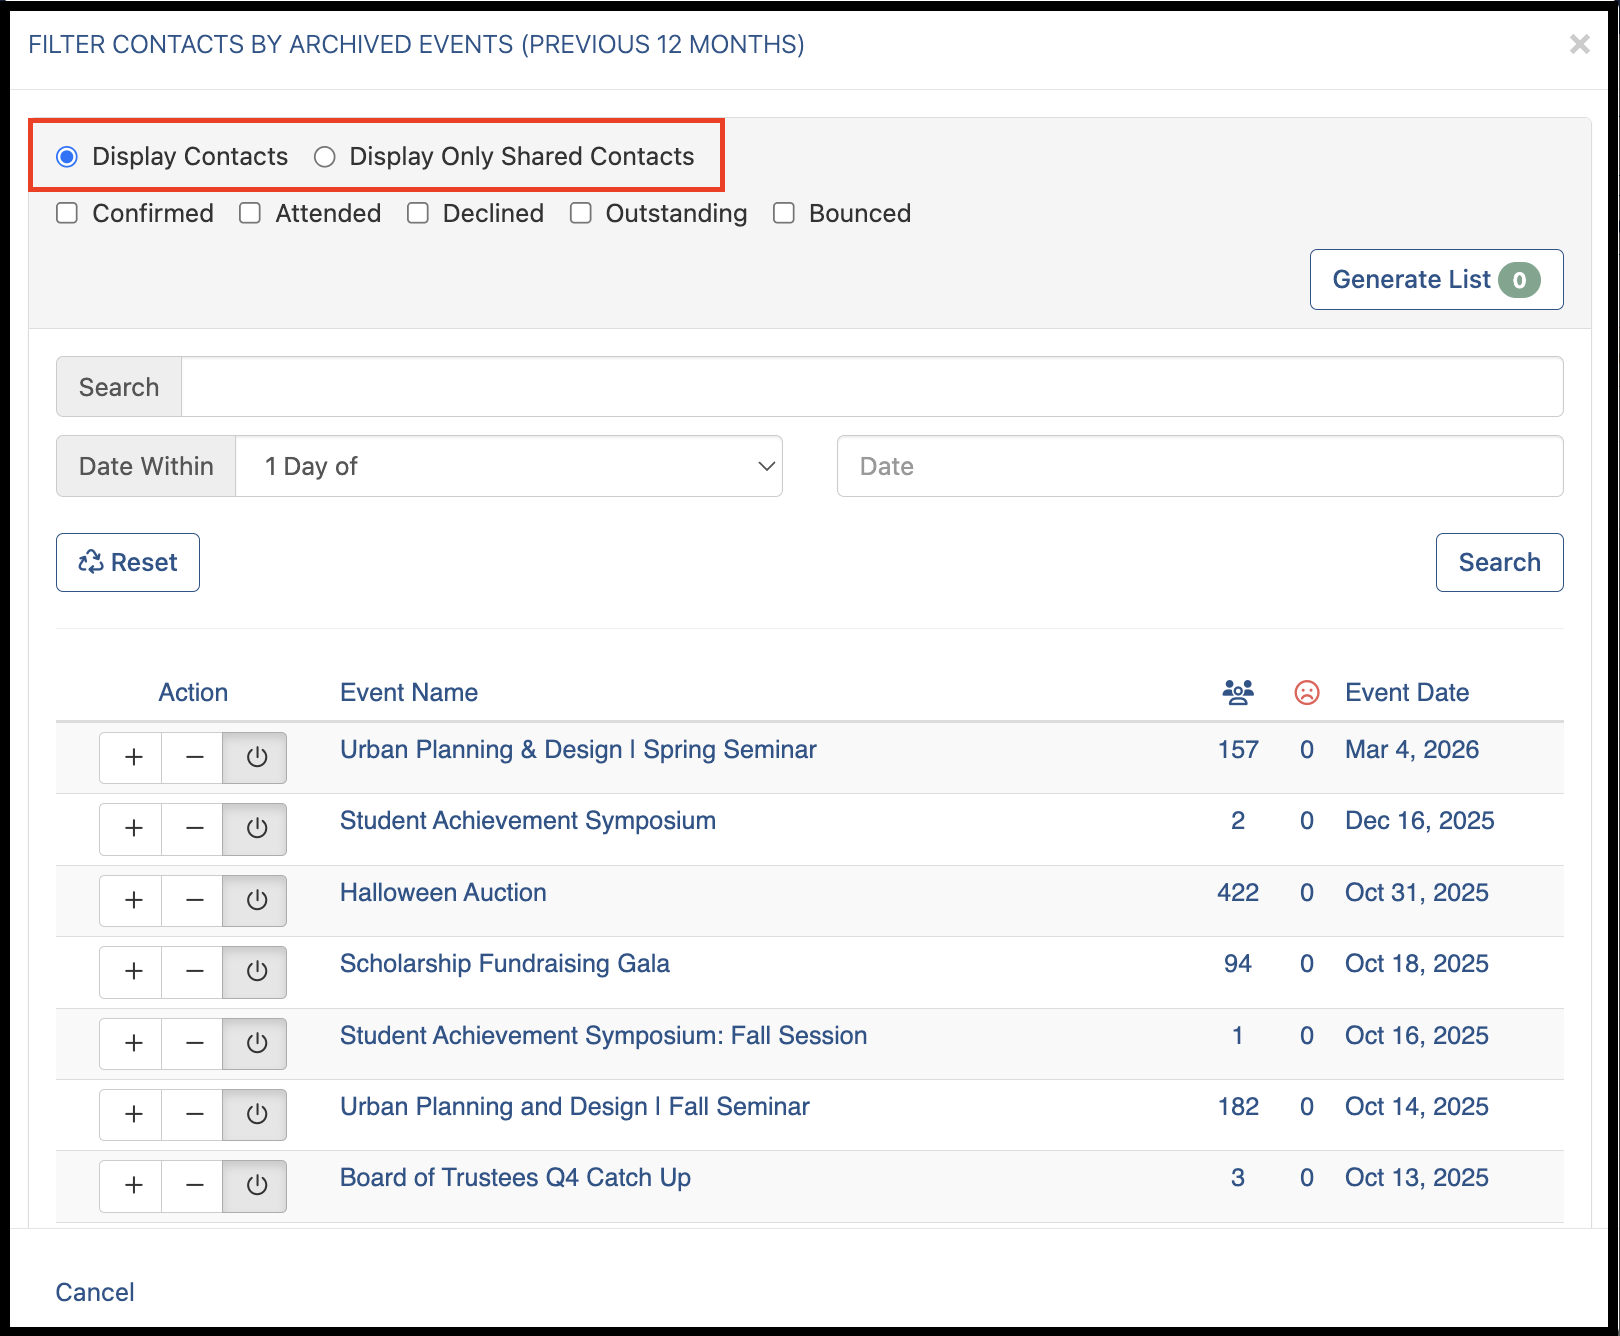Click Action column header
Image resolution: width=1620 pixels, height=1336 pixels.
click(x=193, y=692)
